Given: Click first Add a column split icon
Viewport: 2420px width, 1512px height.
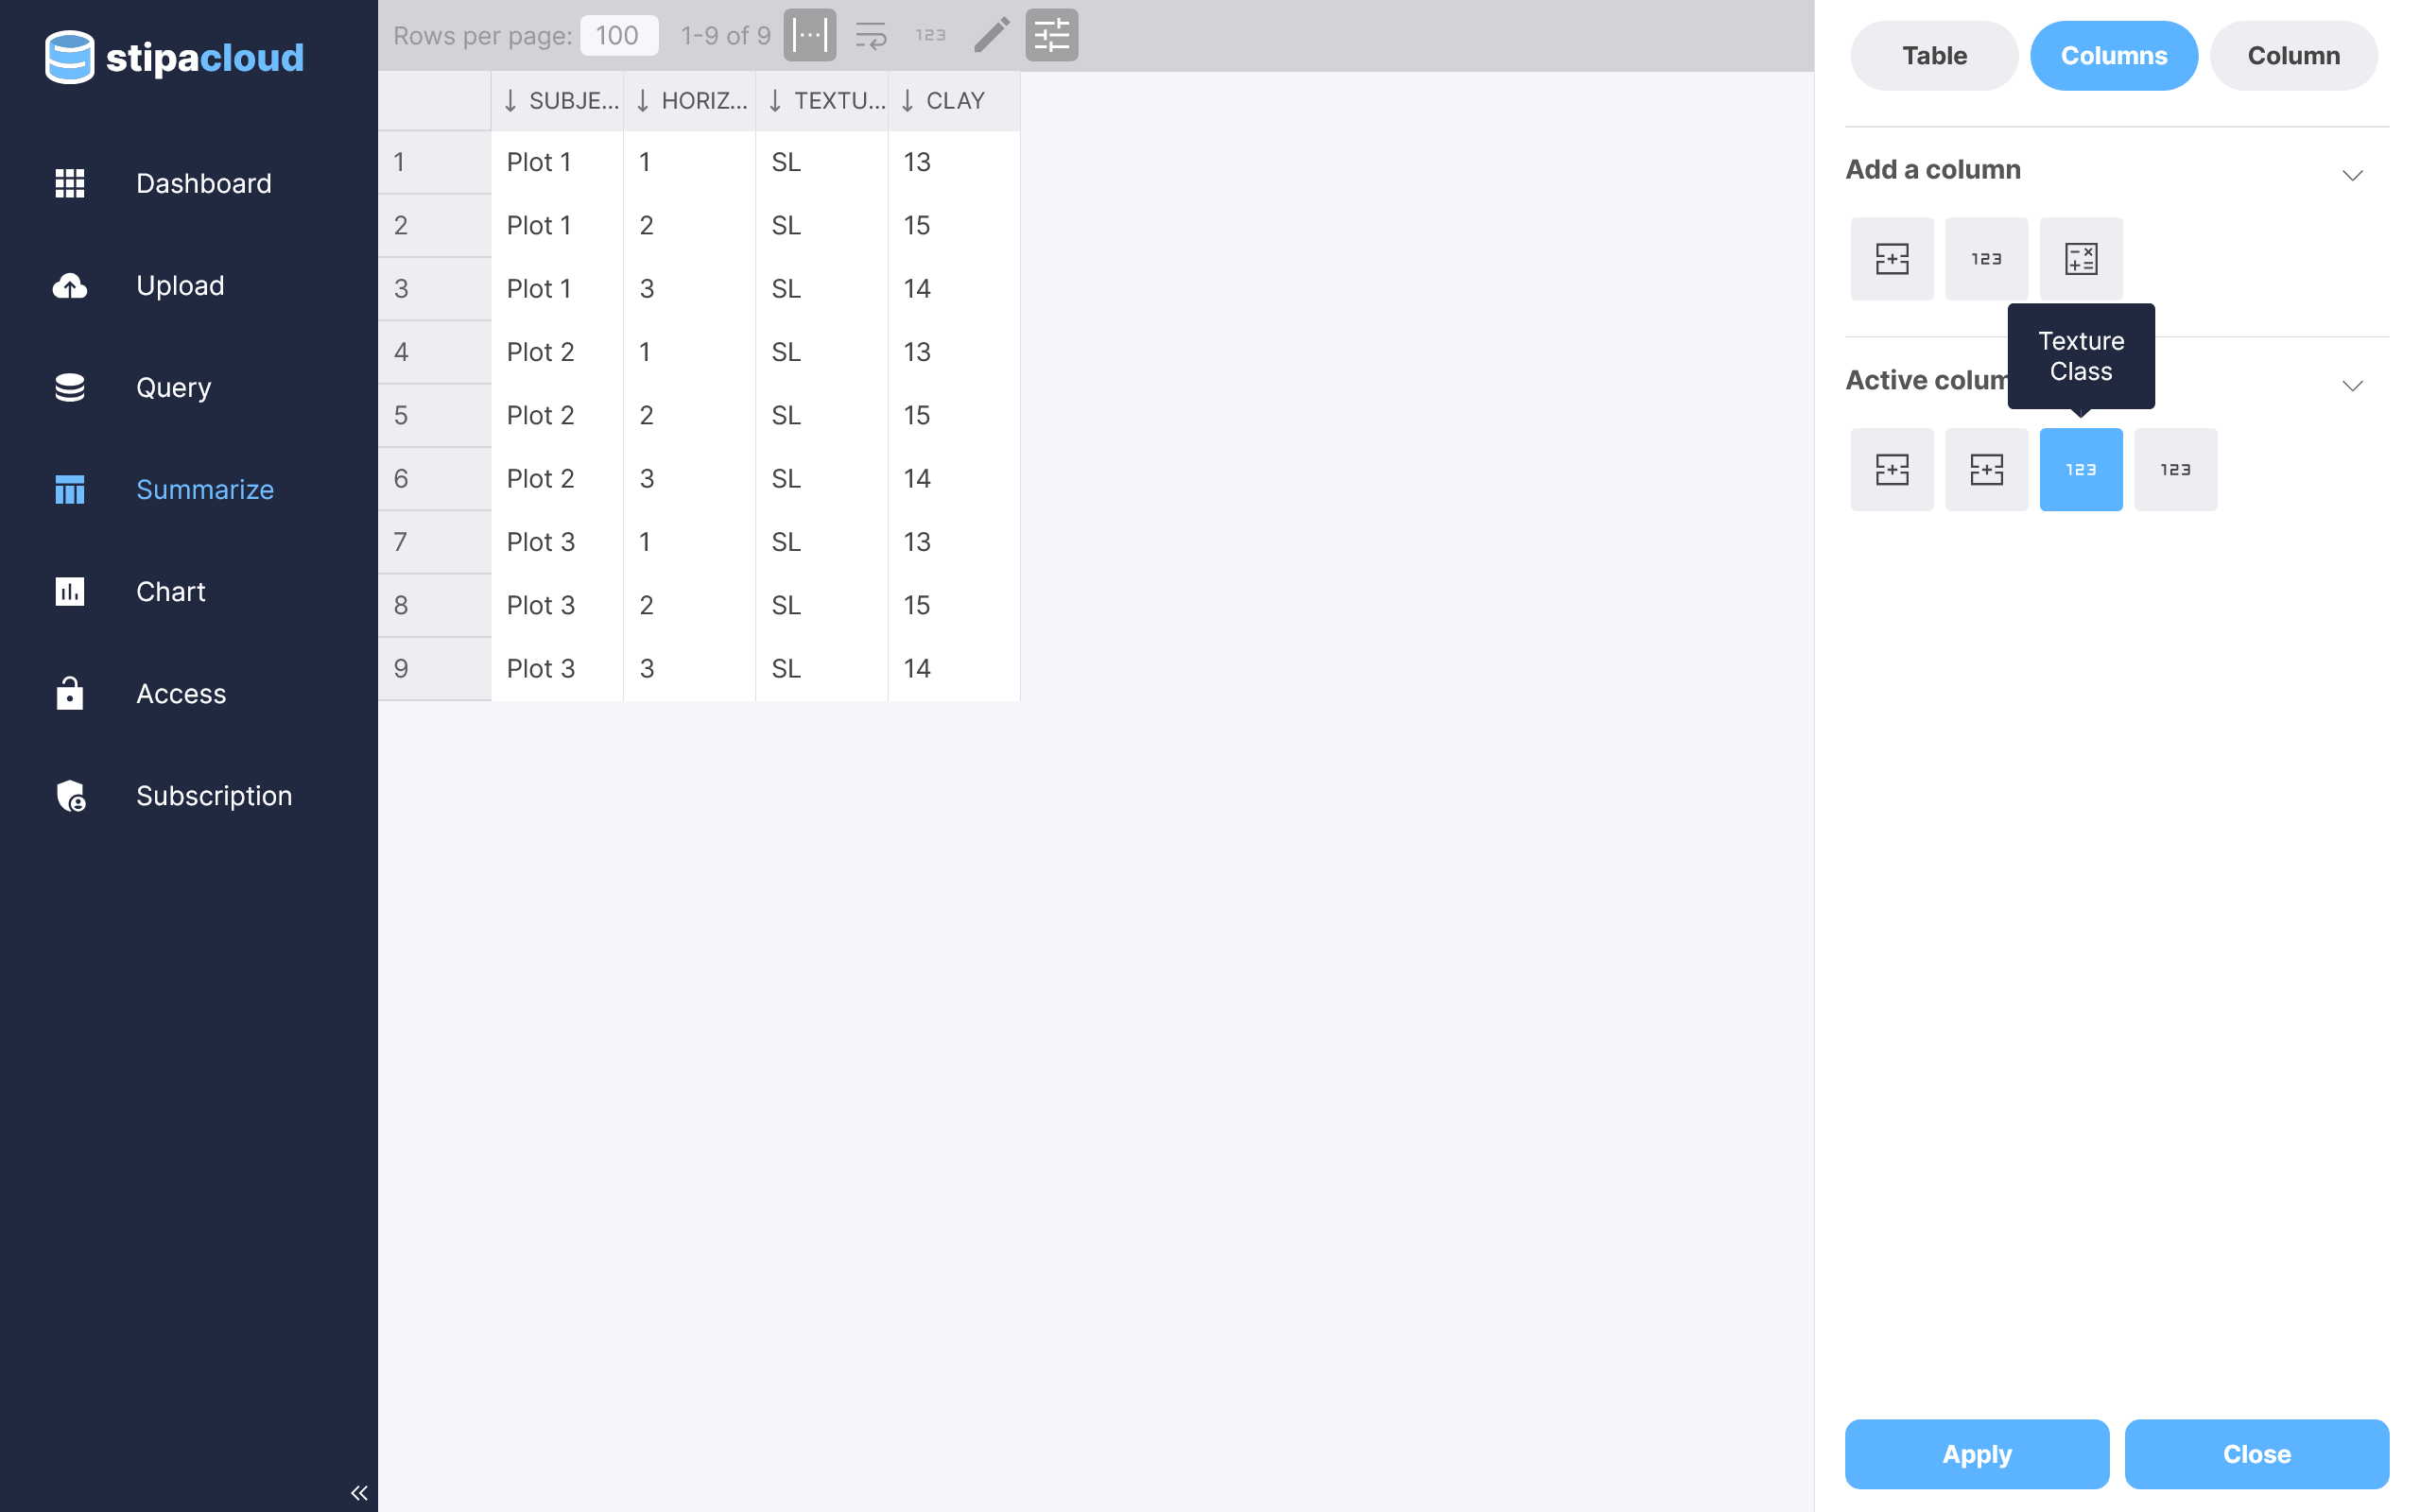Looking at the screenshot, I should pyautogui.click(x=1891, y=259).
